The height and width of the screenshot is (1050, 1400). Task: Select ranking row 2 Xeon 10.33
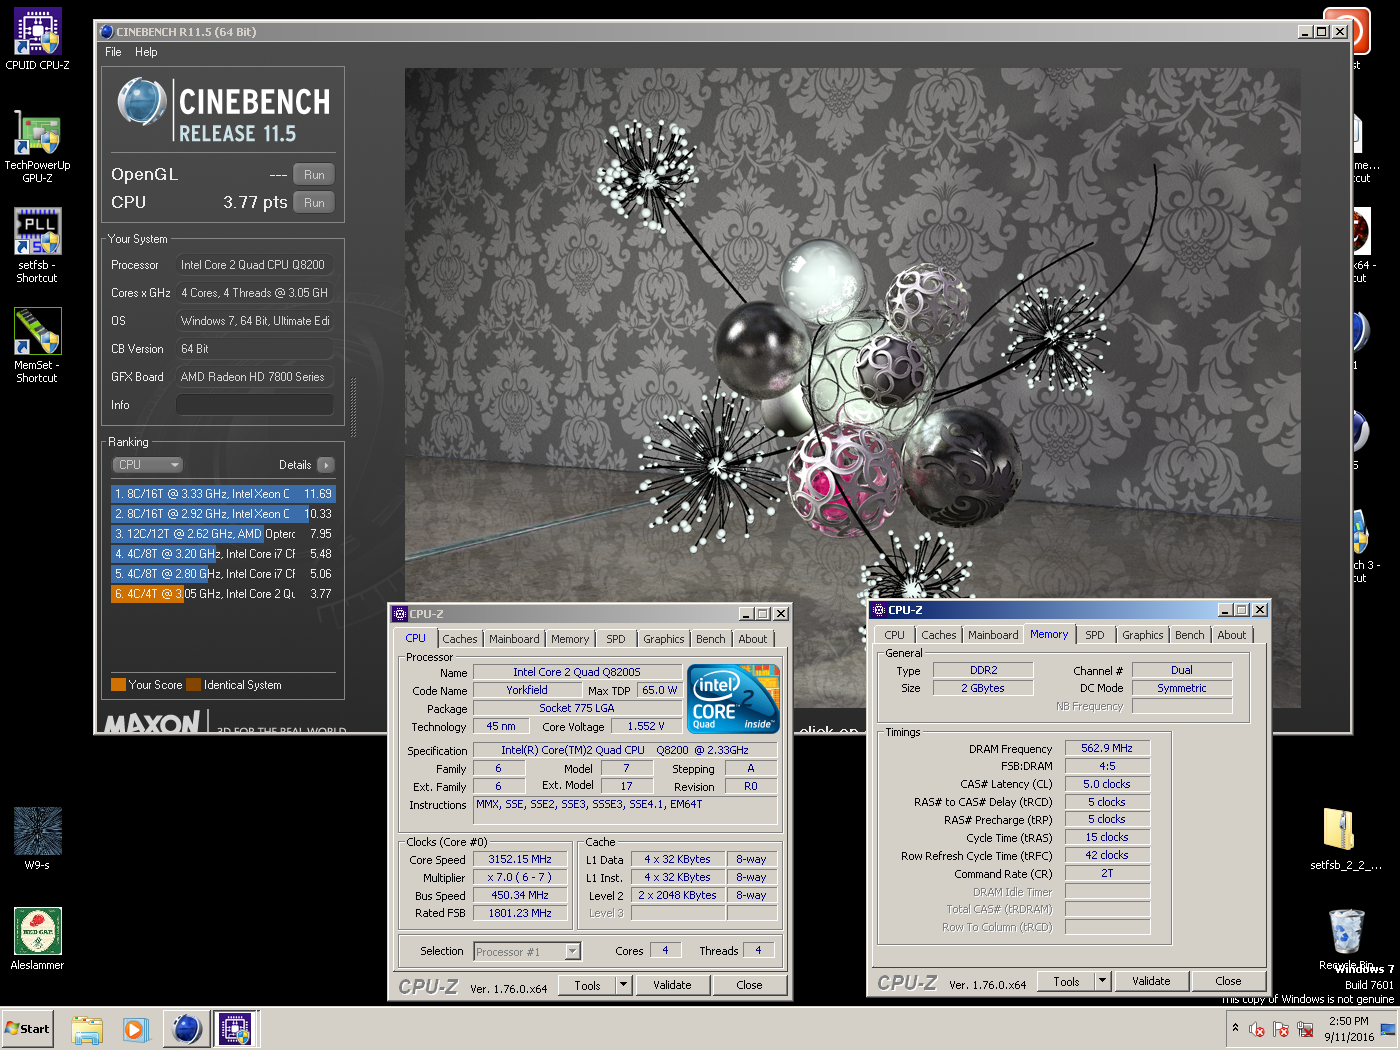click(x=223, y=514)
